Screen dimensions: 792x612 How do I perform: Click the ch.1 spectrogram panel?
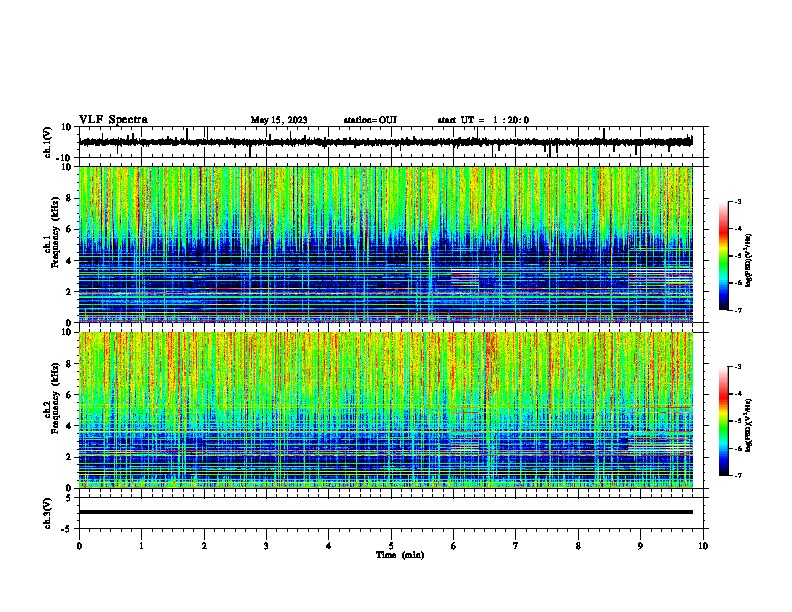pyautogui.click(x=386, y=244)
